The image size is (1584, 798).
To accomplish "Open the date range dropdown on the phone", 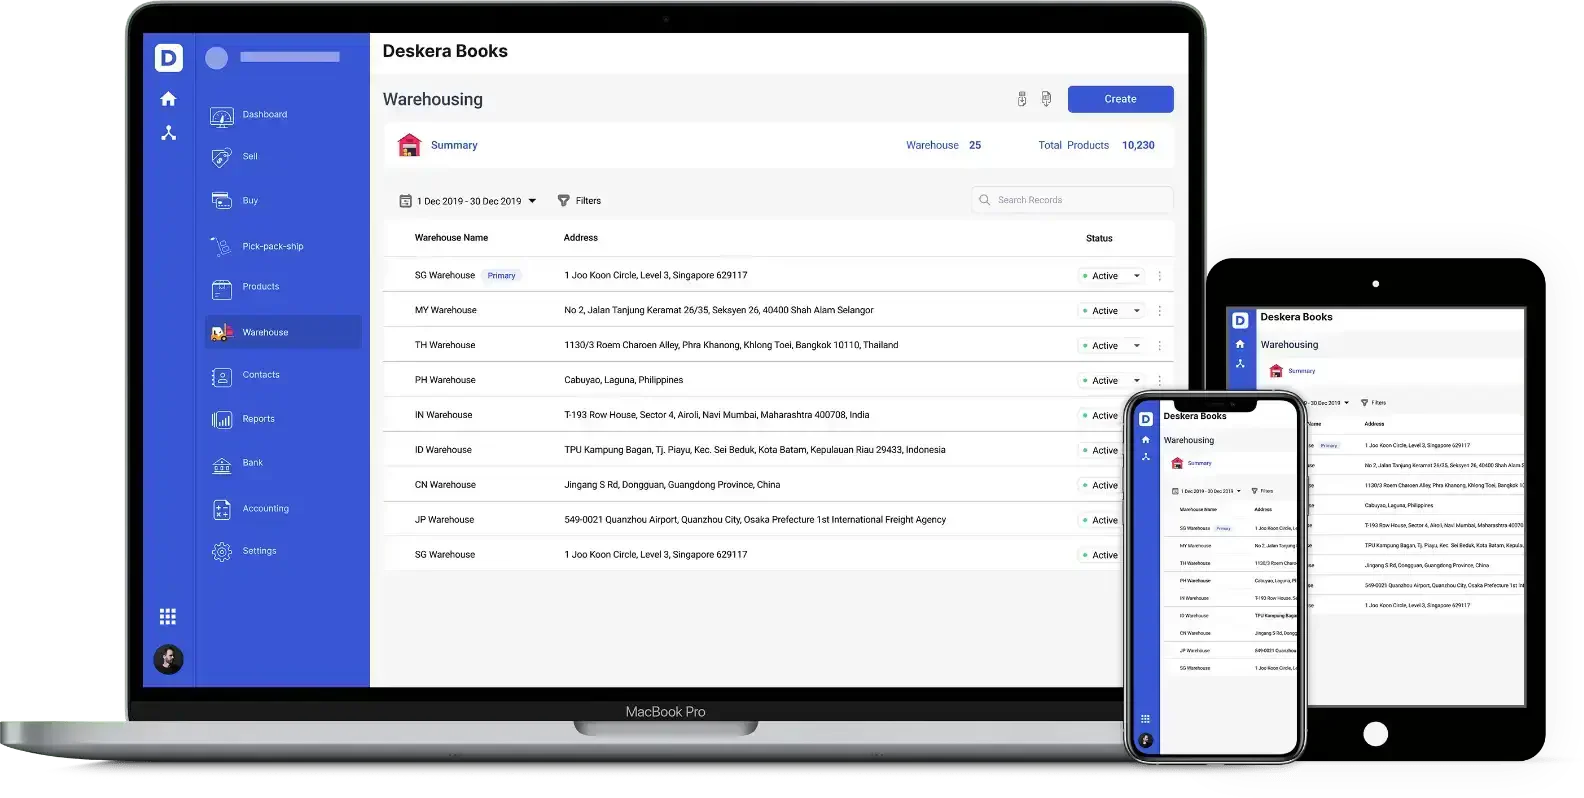I will coord(1206,491).
